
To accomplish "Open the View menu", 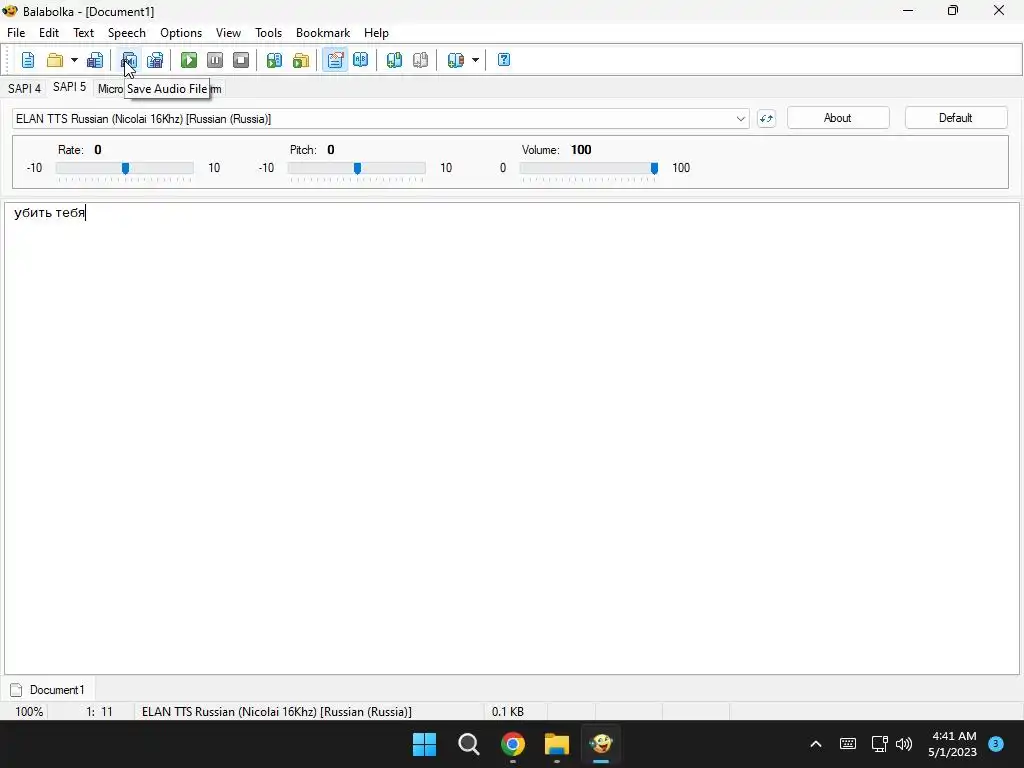I will tap(228, 33).
